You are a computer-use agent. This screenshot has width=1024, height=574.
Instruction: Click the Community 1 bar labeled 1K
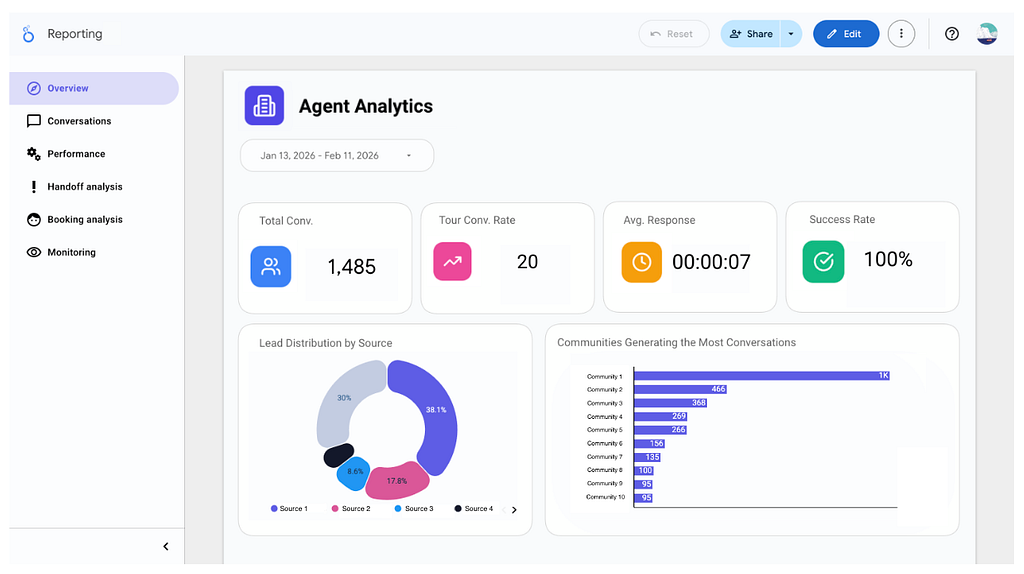pos(761,375)
